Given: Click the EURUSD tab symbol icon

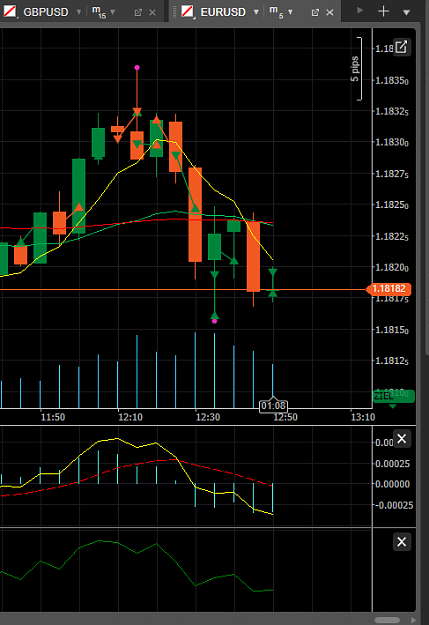Looking at the screenshot, I should pos(187,12).
